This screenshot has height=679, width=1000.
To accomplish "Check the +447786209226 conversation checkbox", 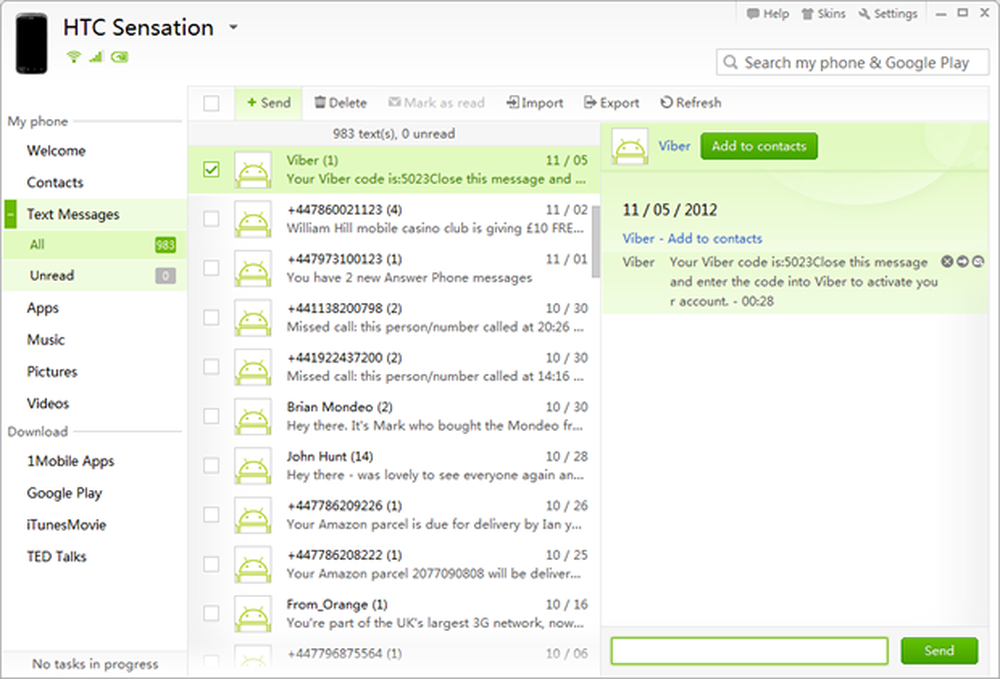I will point(211,515).
